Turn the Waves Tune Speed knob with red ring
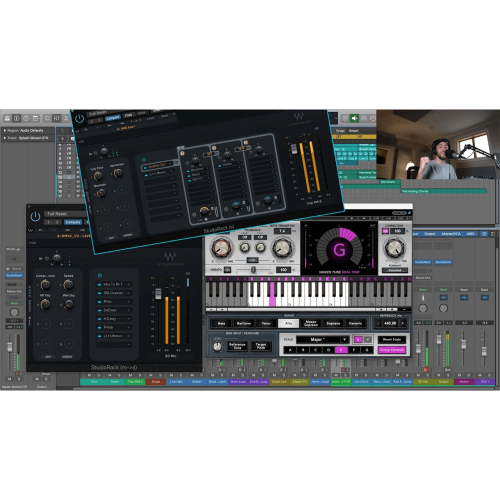The width and height of the screenshot is (500, 500). [221, 248]
